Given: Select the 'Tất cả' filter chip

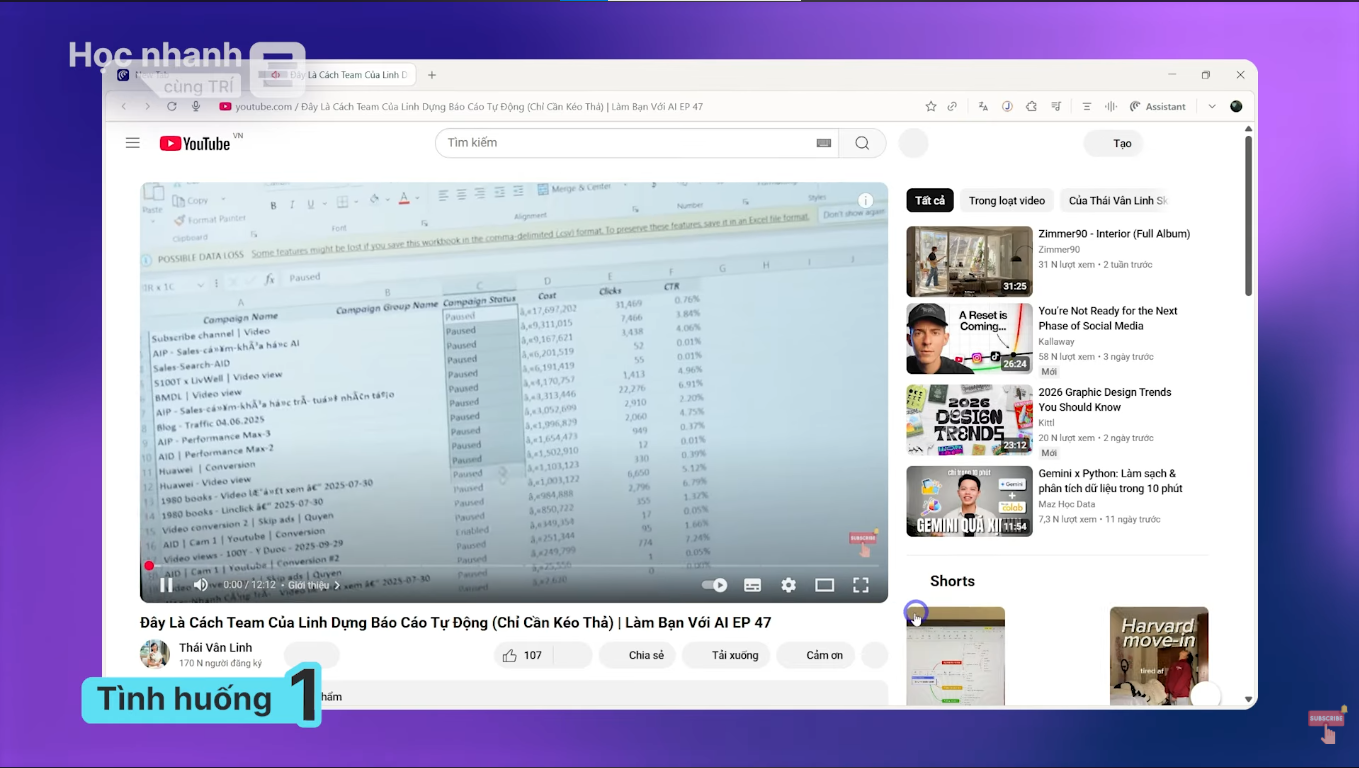Looking at the screenshot, I should (x=929, y=200).
